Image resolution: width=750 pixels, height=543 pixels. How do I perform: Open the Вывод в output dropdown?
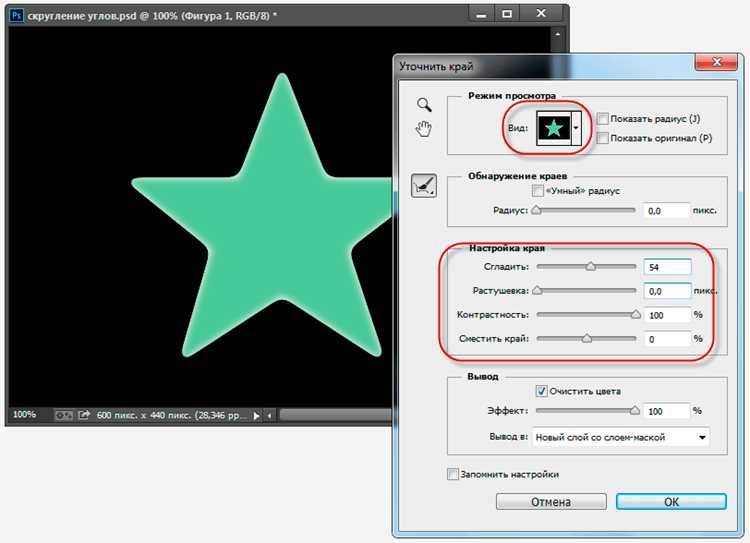[621, 437]
